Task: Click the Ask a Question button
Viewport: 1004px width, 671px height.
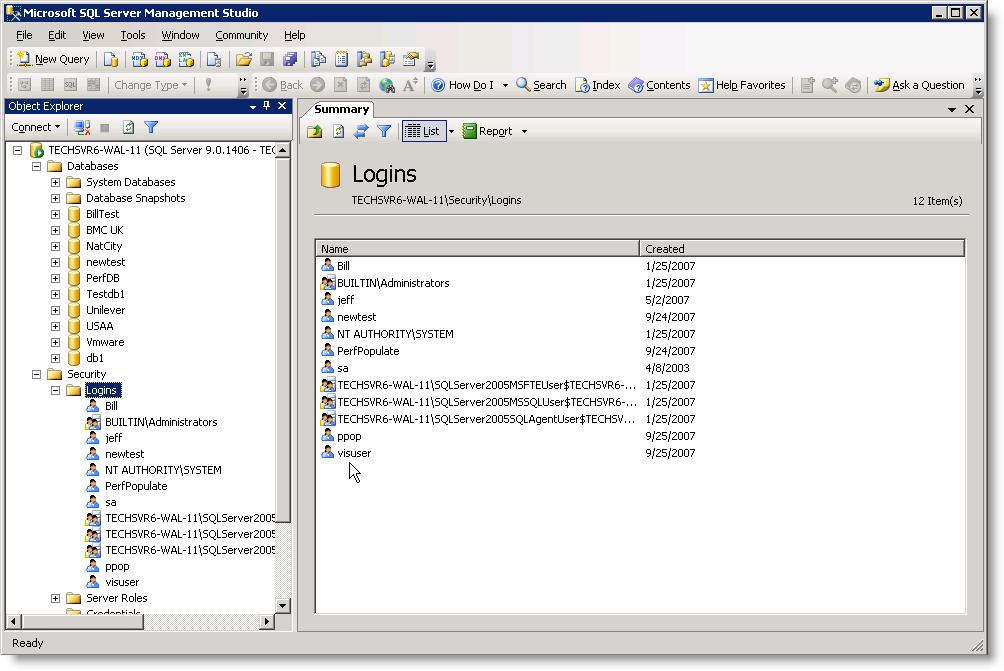Action: [x=919, y=85]
